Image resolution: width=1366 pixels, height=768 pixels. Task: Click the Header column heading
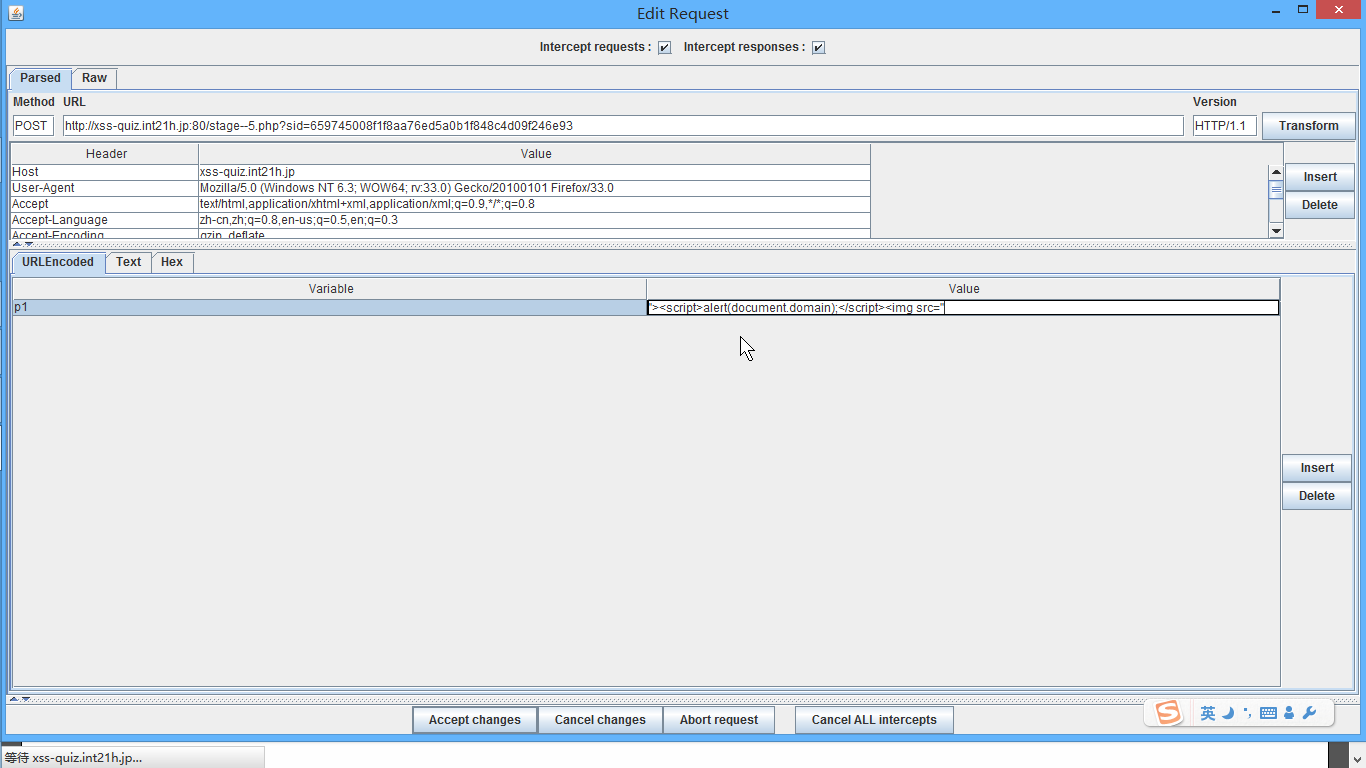pos(106,154)
